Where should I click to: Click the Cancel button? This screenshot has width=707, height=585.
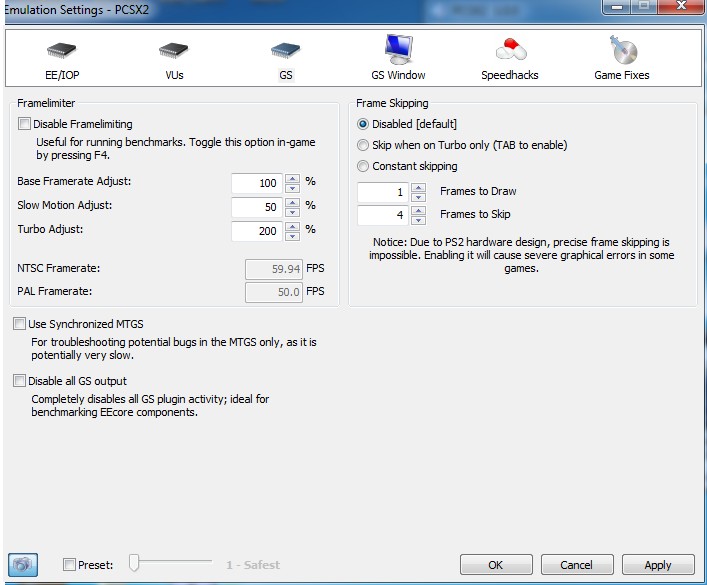coord(577,565)
